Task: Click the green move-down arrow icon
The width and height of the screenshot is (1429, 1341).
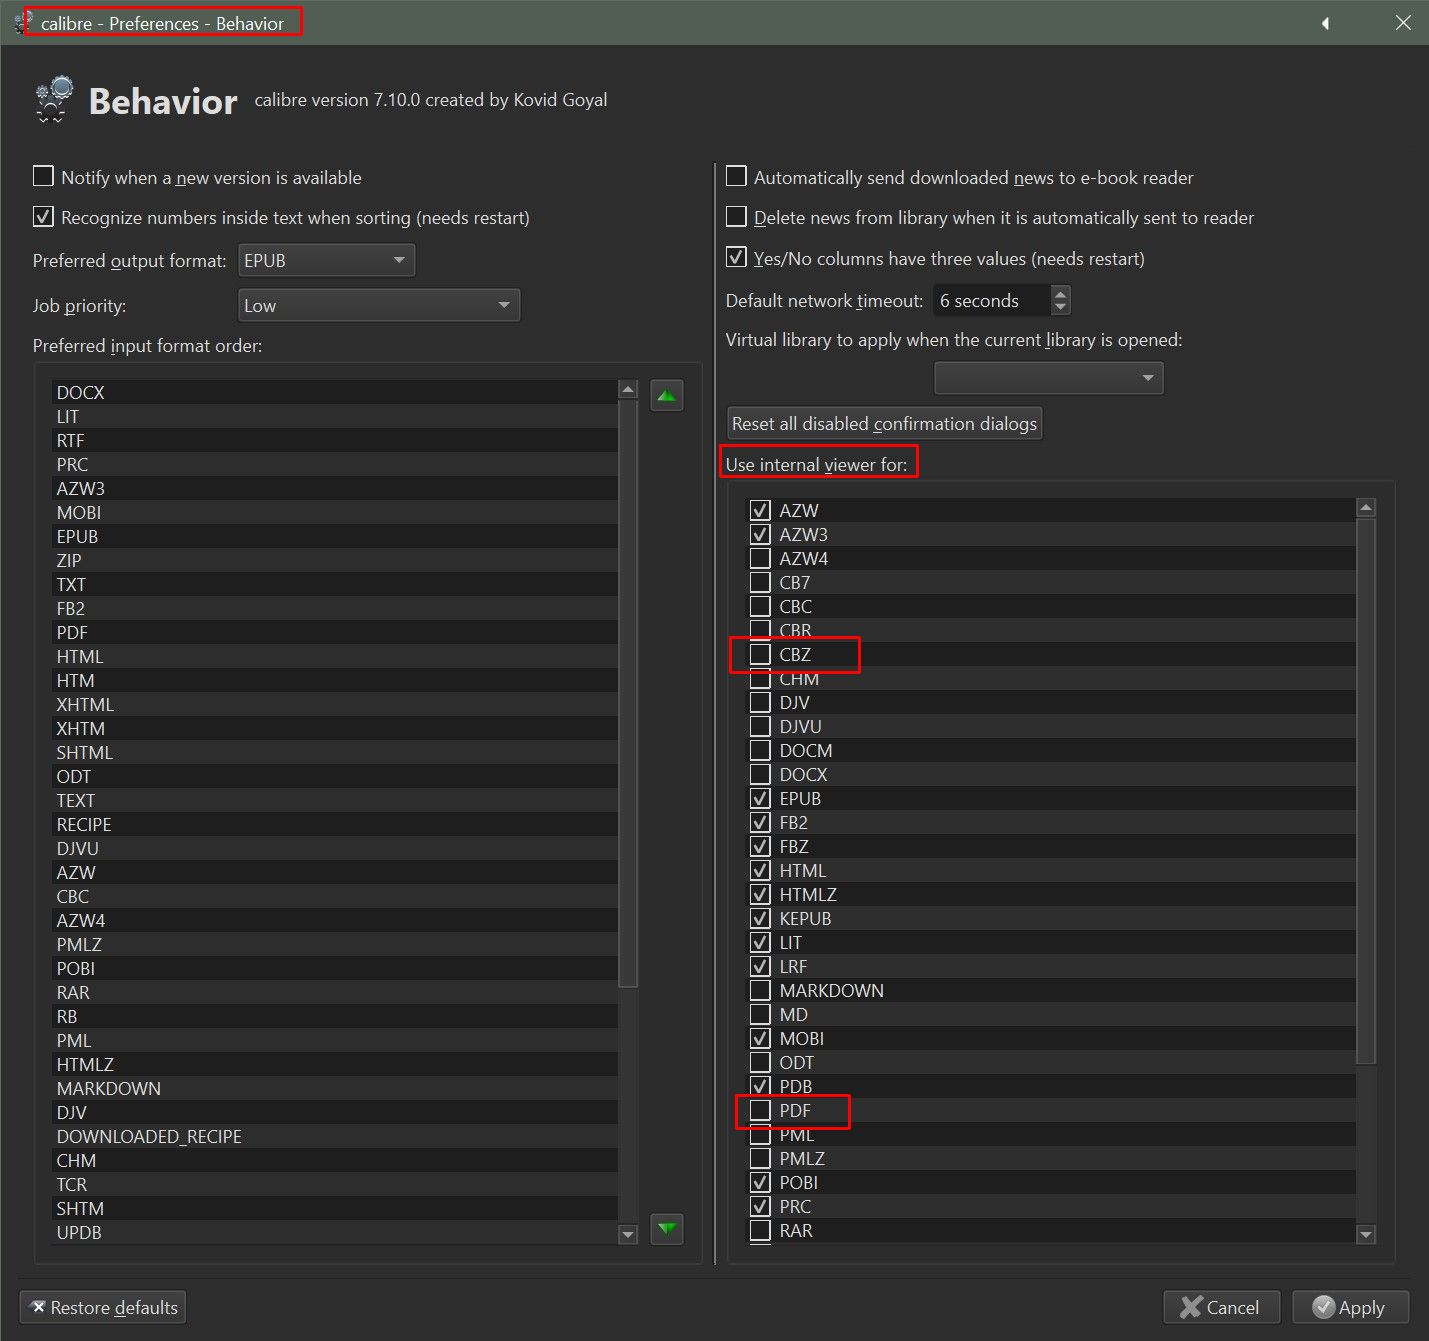Action: tap(667, 1228)
